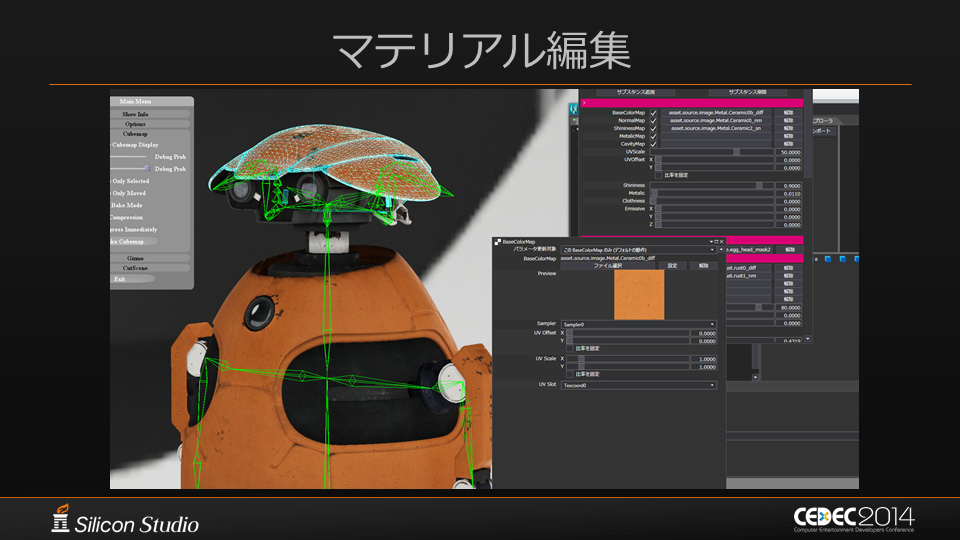The height and width of the screenshot is (540, 960).
Task: Click UV Scale X slider in BaseColorMap window
Action: [x=628, y=359]
